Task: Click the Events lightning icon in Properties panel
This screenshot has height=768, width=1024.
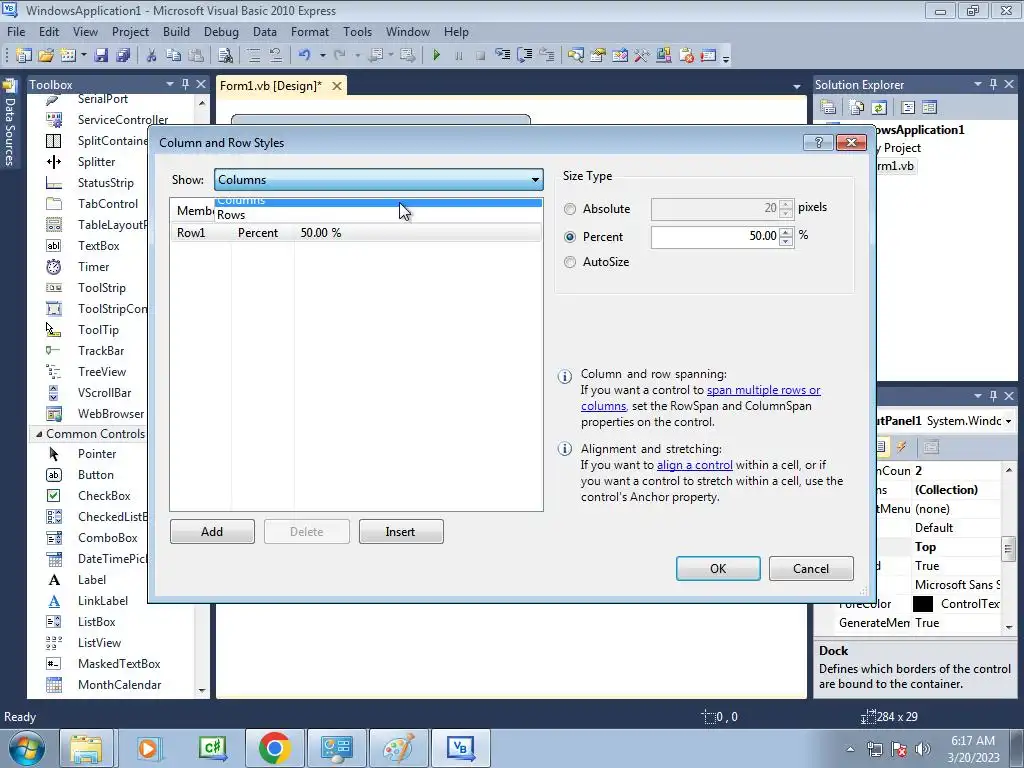Action: pyautogui.click(x=902, y=447)
